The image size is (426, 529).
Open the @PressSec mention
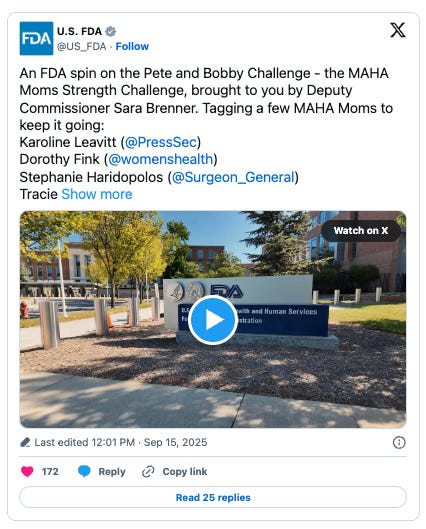point(161,142)
